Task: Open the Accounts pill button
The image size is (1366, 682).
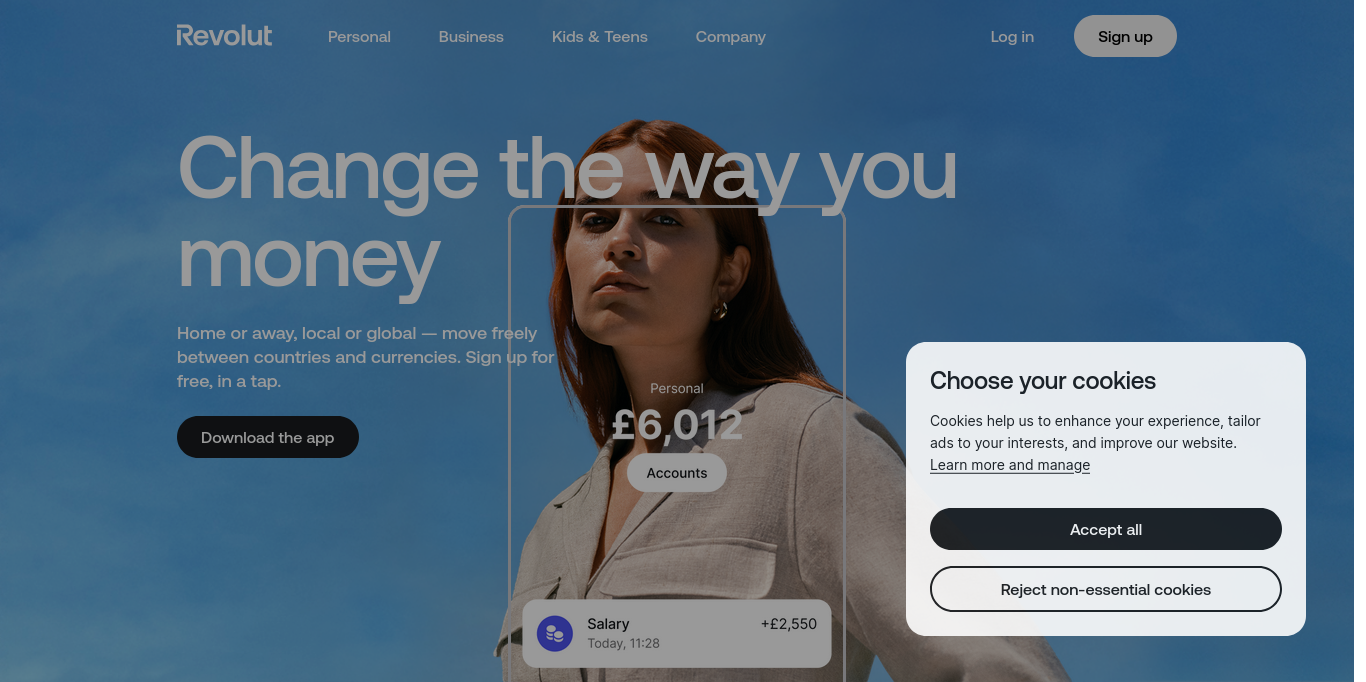Action: coord(677,473)
